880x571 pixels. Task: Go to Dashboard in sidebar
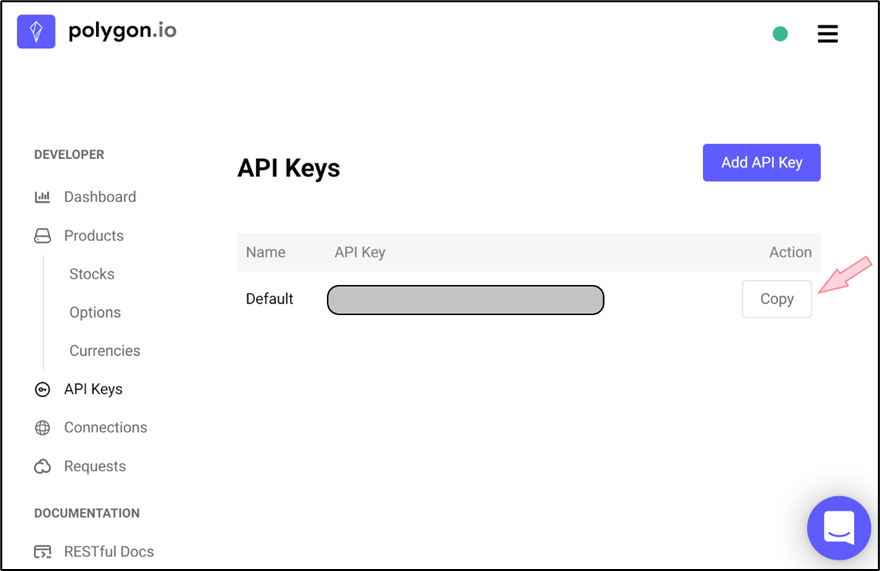coord(100,197)
